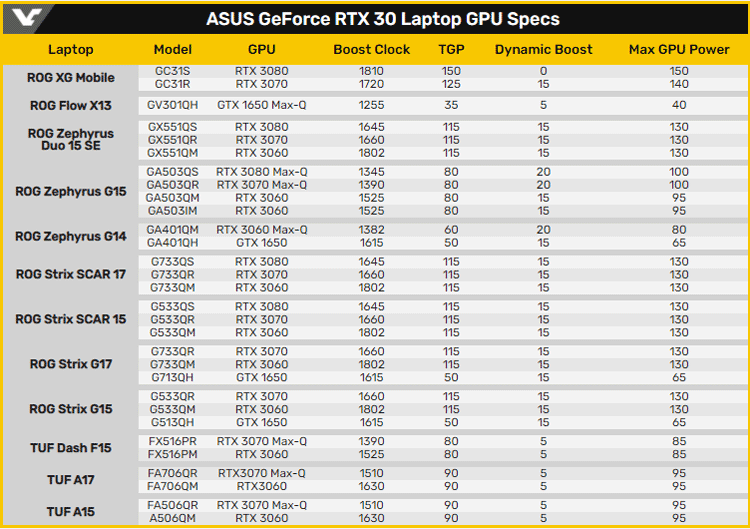Click the 'Laptop' column header
Viewport: 750px width, 529px height.
coord(71,49)
